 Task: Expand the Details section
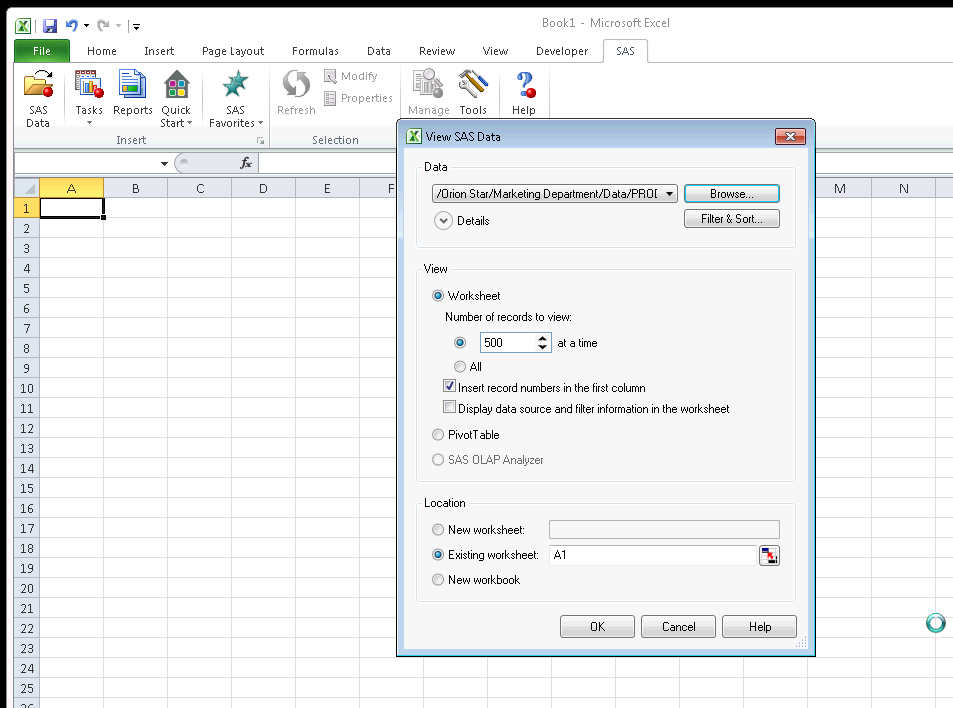[443, 220]
